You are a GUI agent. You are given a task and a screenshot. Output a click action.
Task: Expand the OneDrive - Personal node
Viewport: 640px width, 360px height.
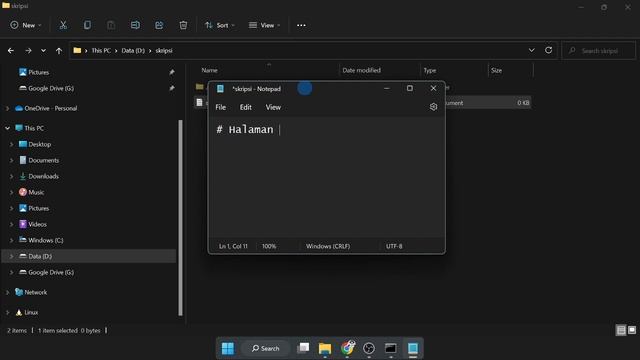7,108
